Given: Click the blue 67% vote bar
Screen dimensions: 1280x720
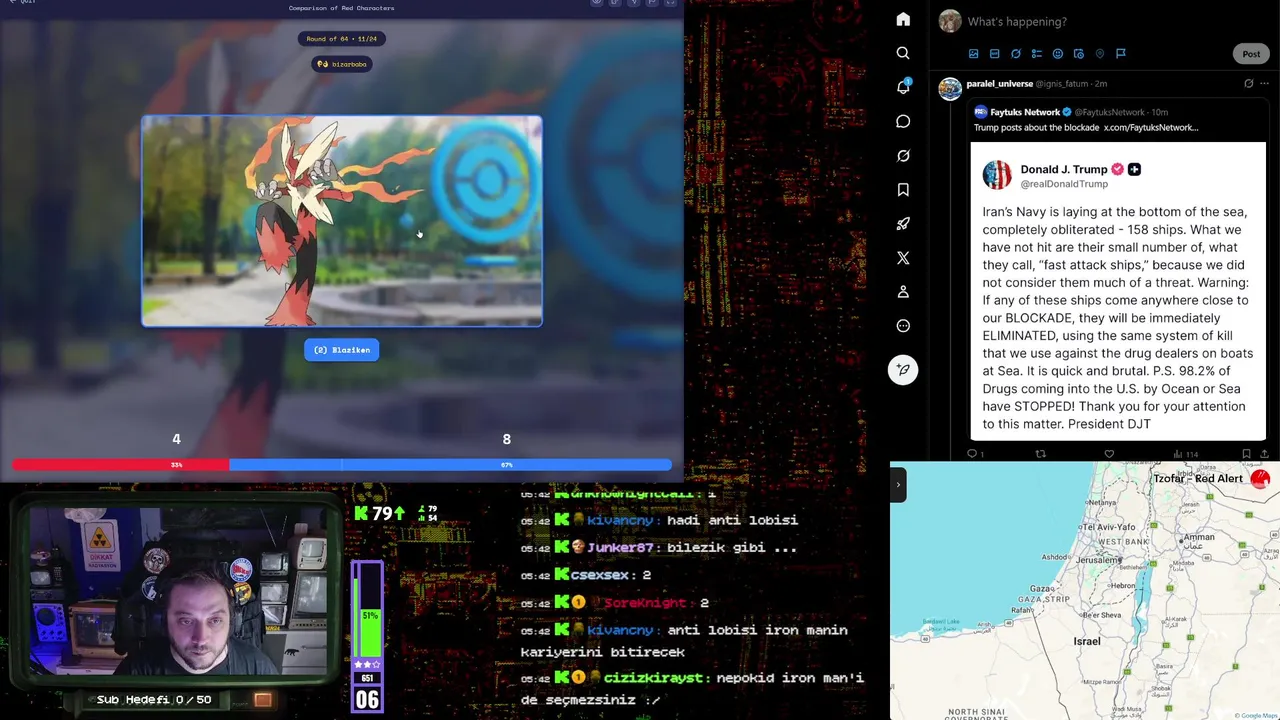Looking at the screenshot, I should (x=450, y=465).
